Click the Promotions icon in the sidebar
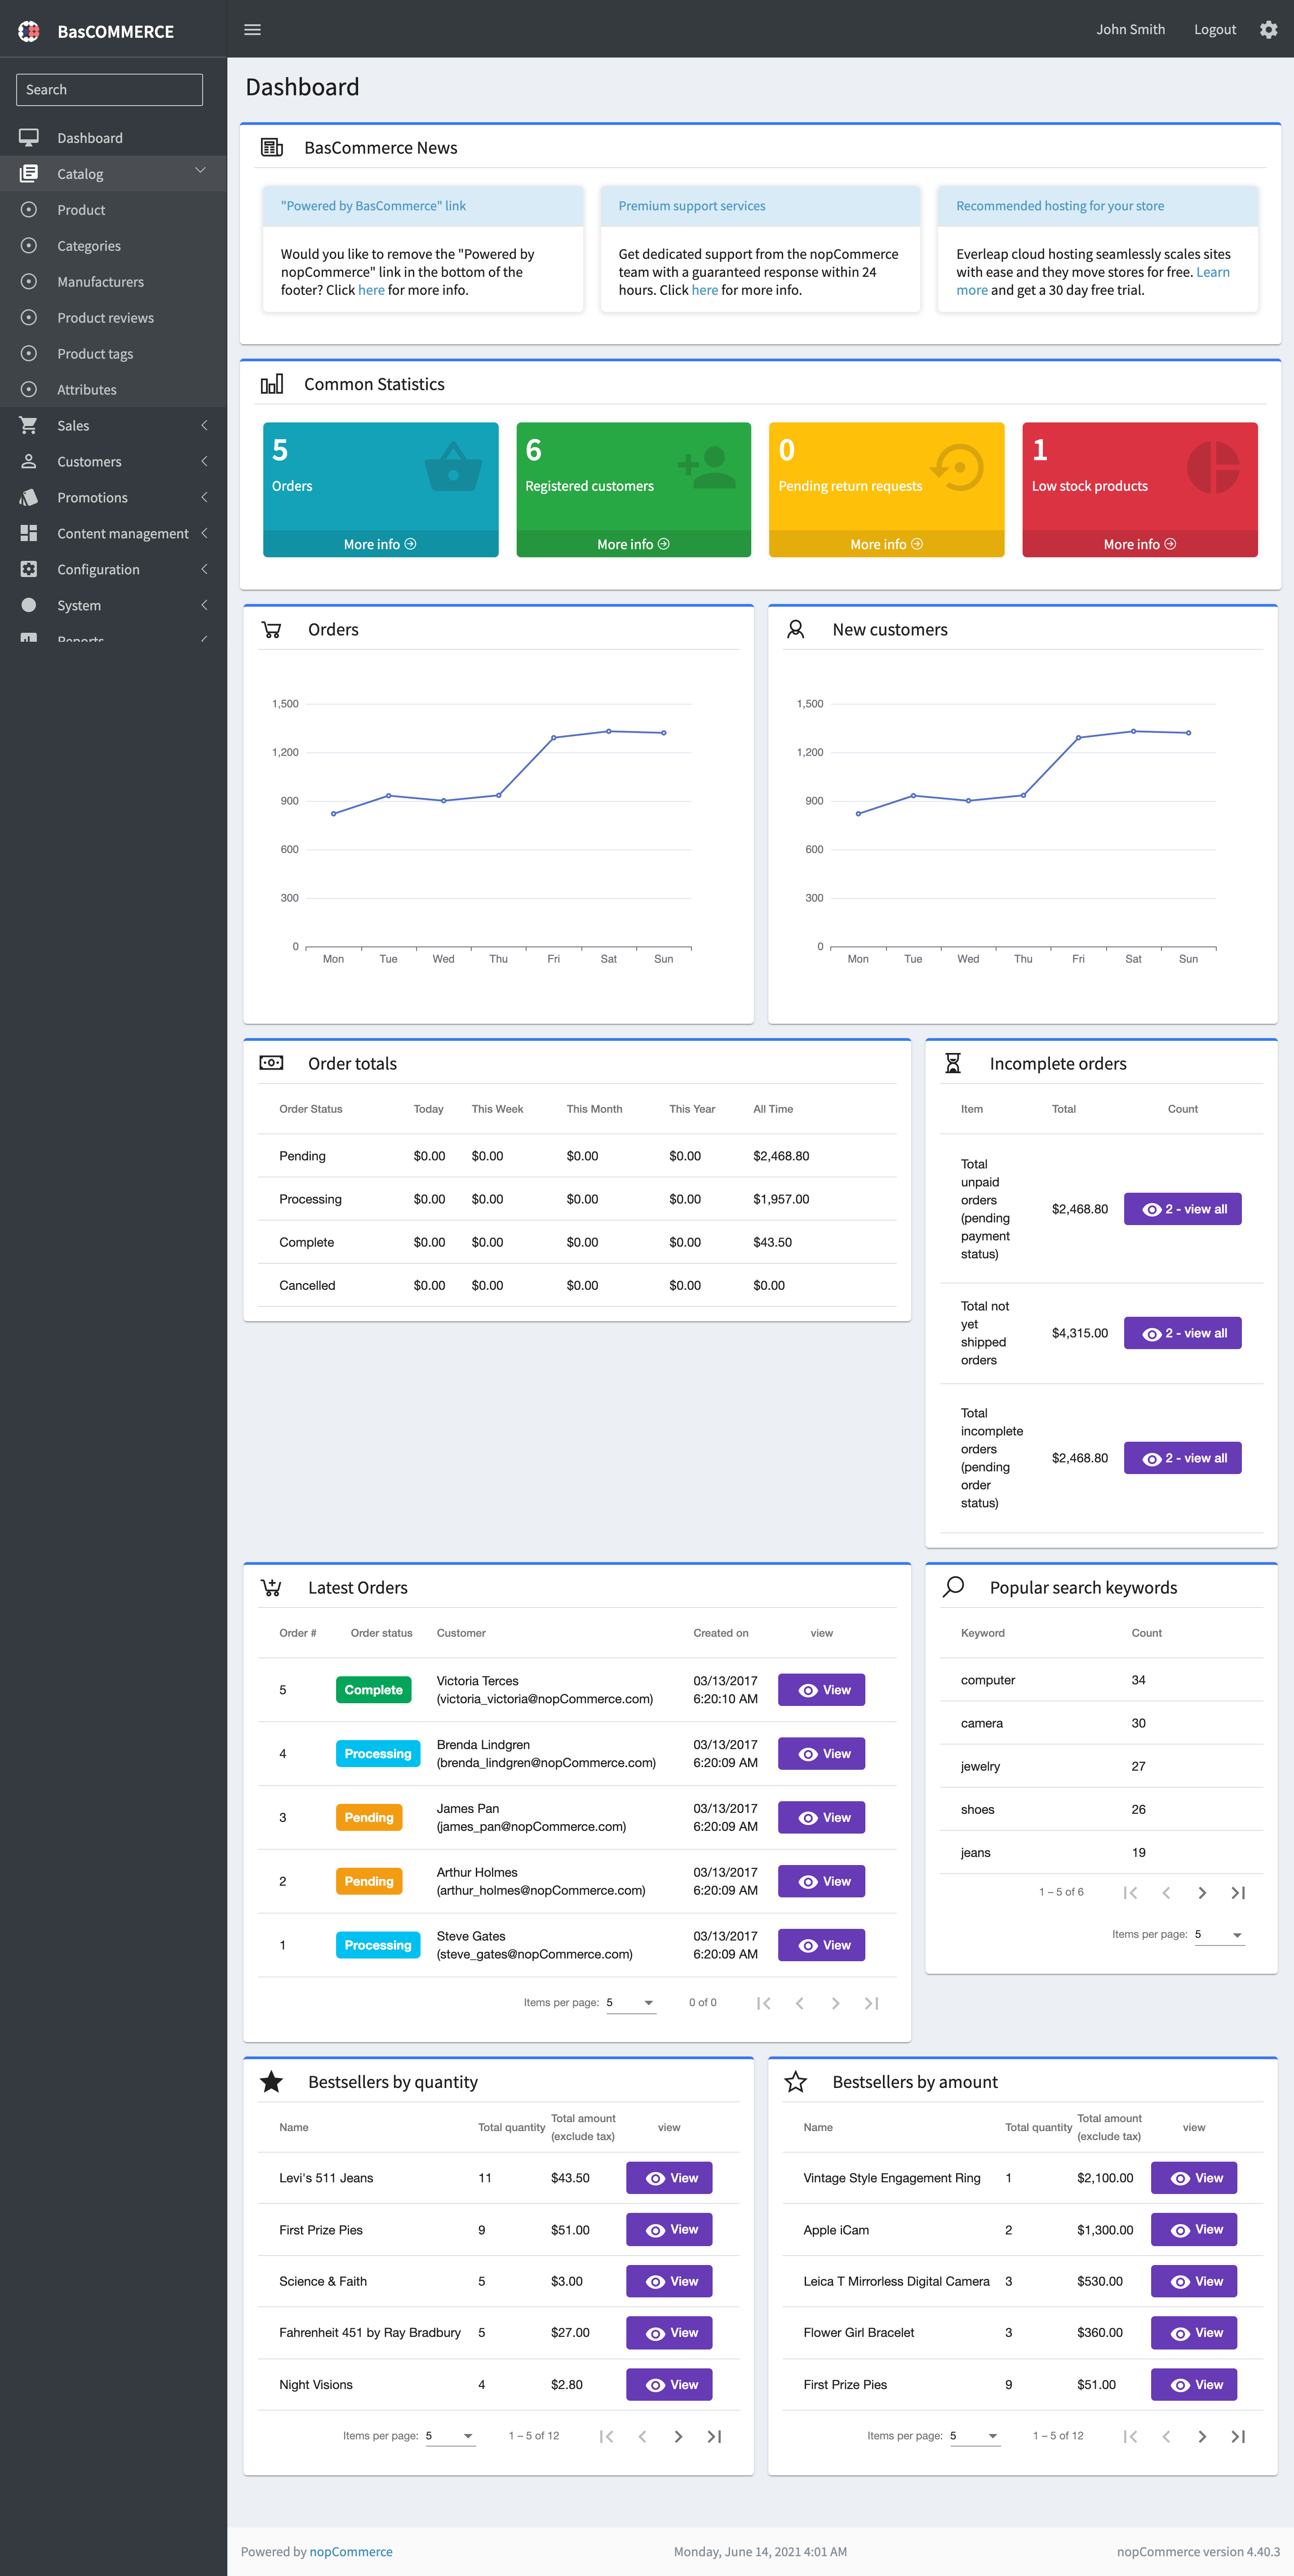Viewport: 1294px width, 2576px height. click(x=28, y=497)
